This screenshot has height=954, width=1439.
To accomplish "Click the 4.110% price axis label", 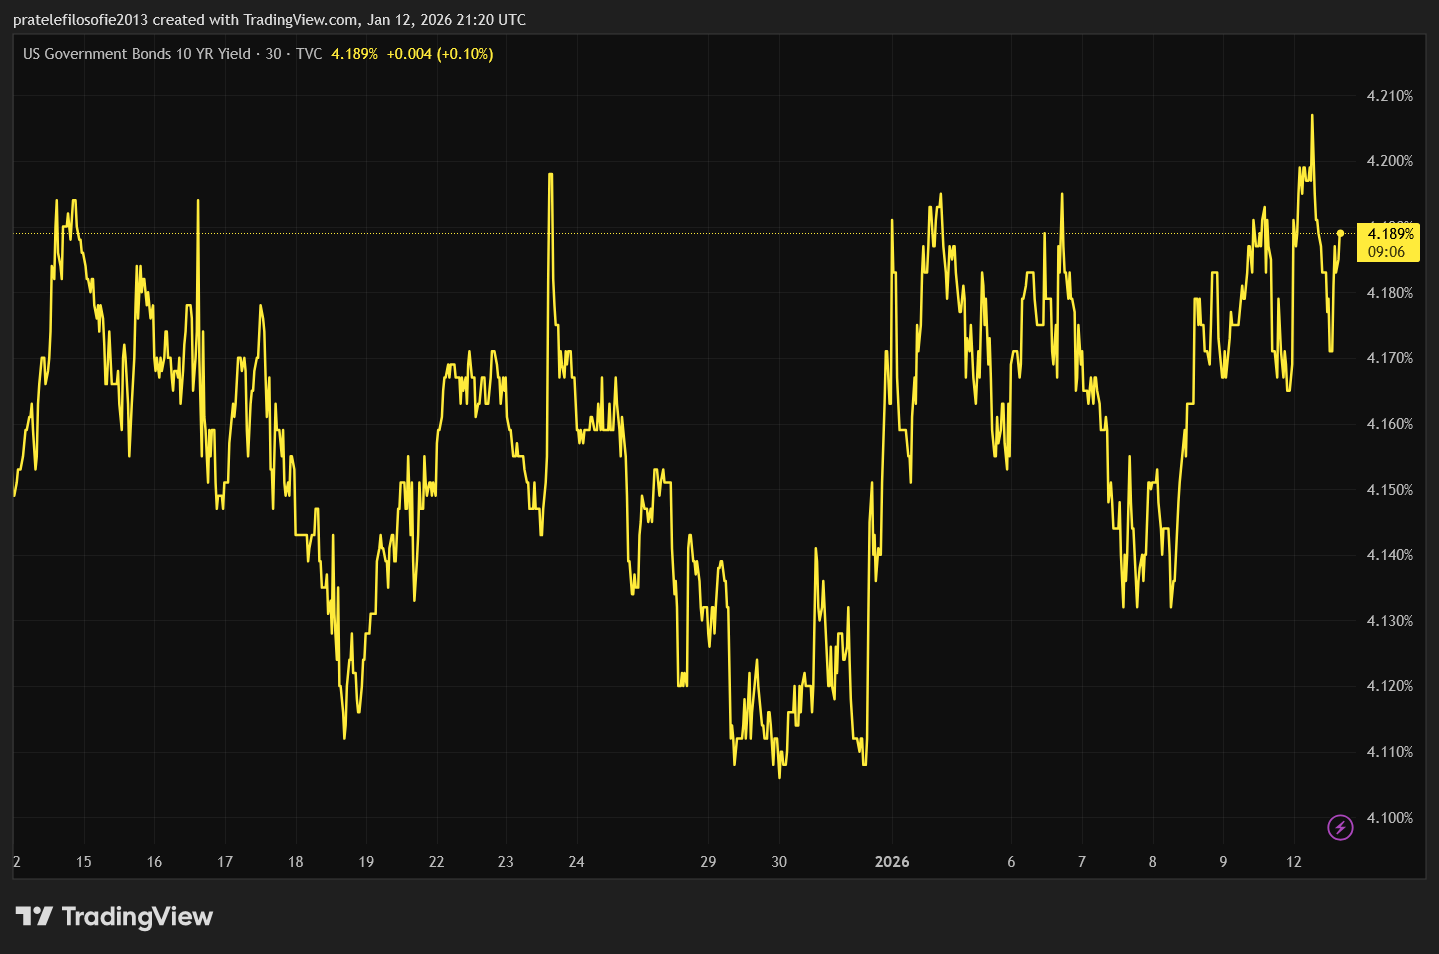I will [1390, 752].
